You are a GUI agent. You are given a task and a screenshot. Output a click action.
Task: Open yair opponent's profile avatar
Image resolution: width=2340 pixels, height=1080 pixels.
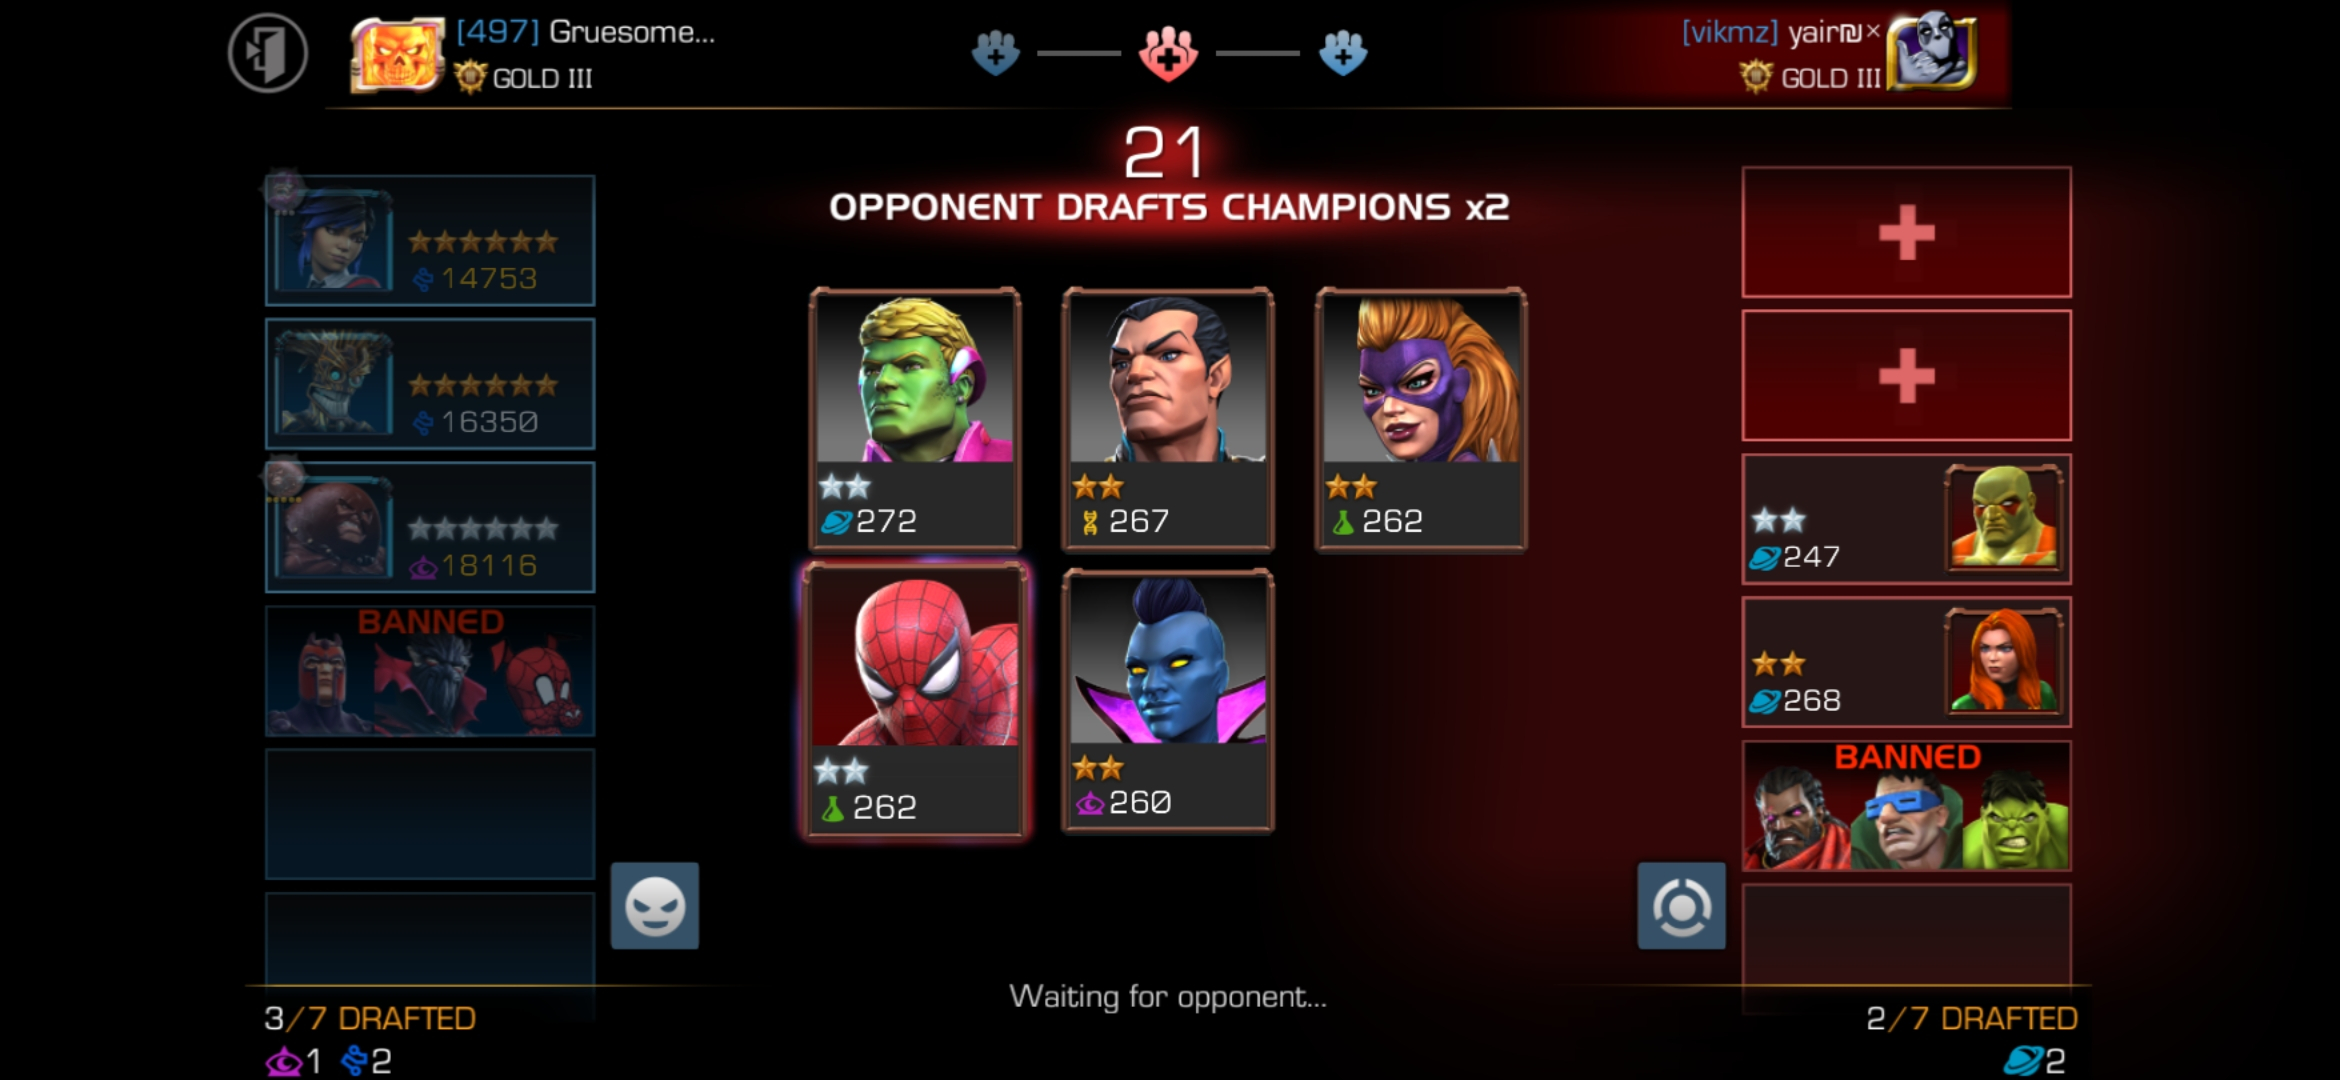click(x=1932, y=54)
